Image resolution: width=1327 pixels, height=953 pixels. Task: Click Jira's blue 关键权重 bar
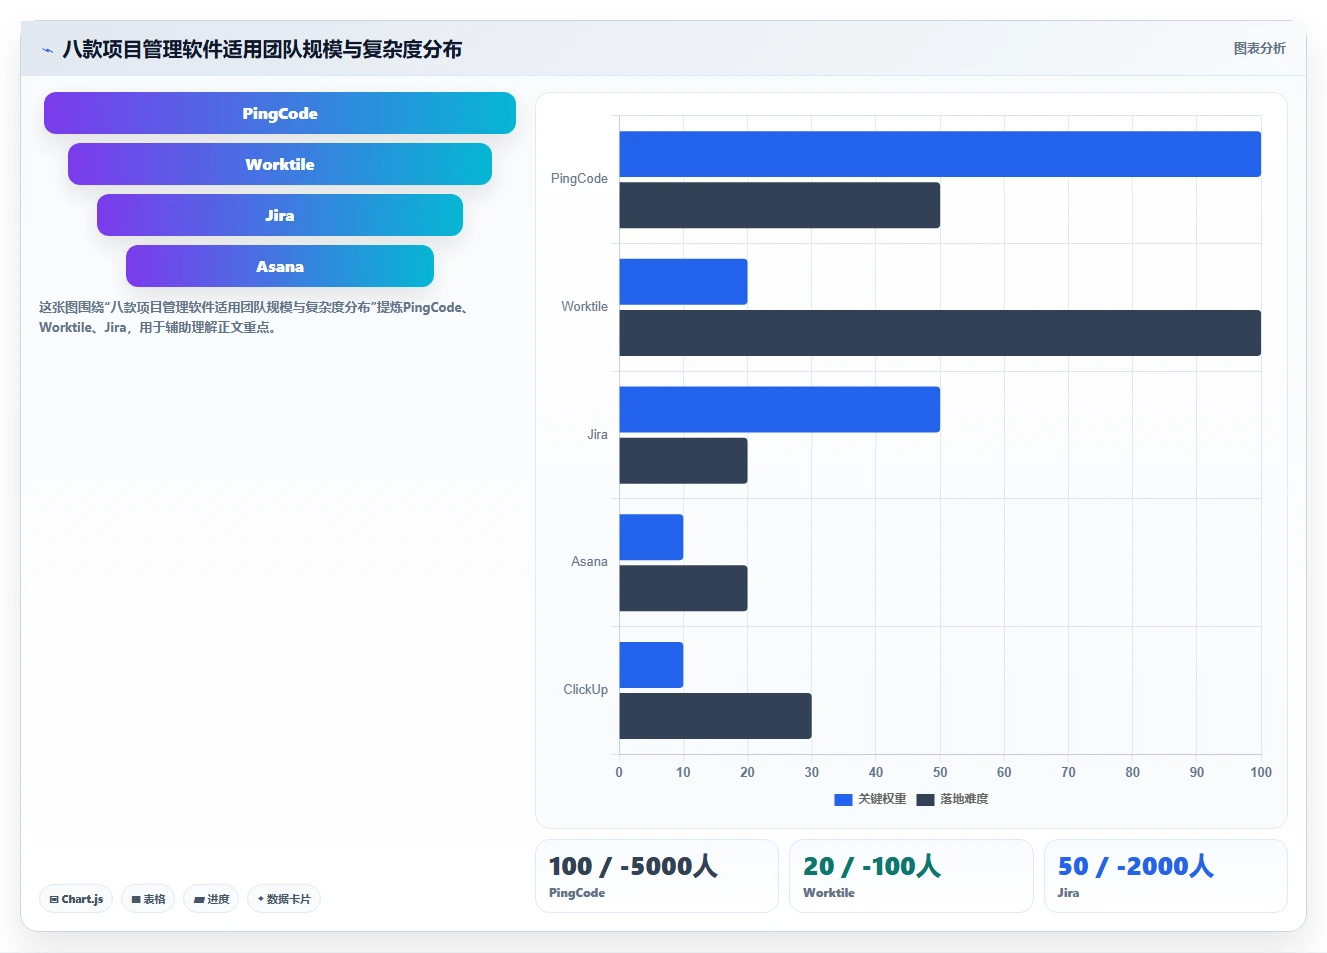[x=779, y=409]
